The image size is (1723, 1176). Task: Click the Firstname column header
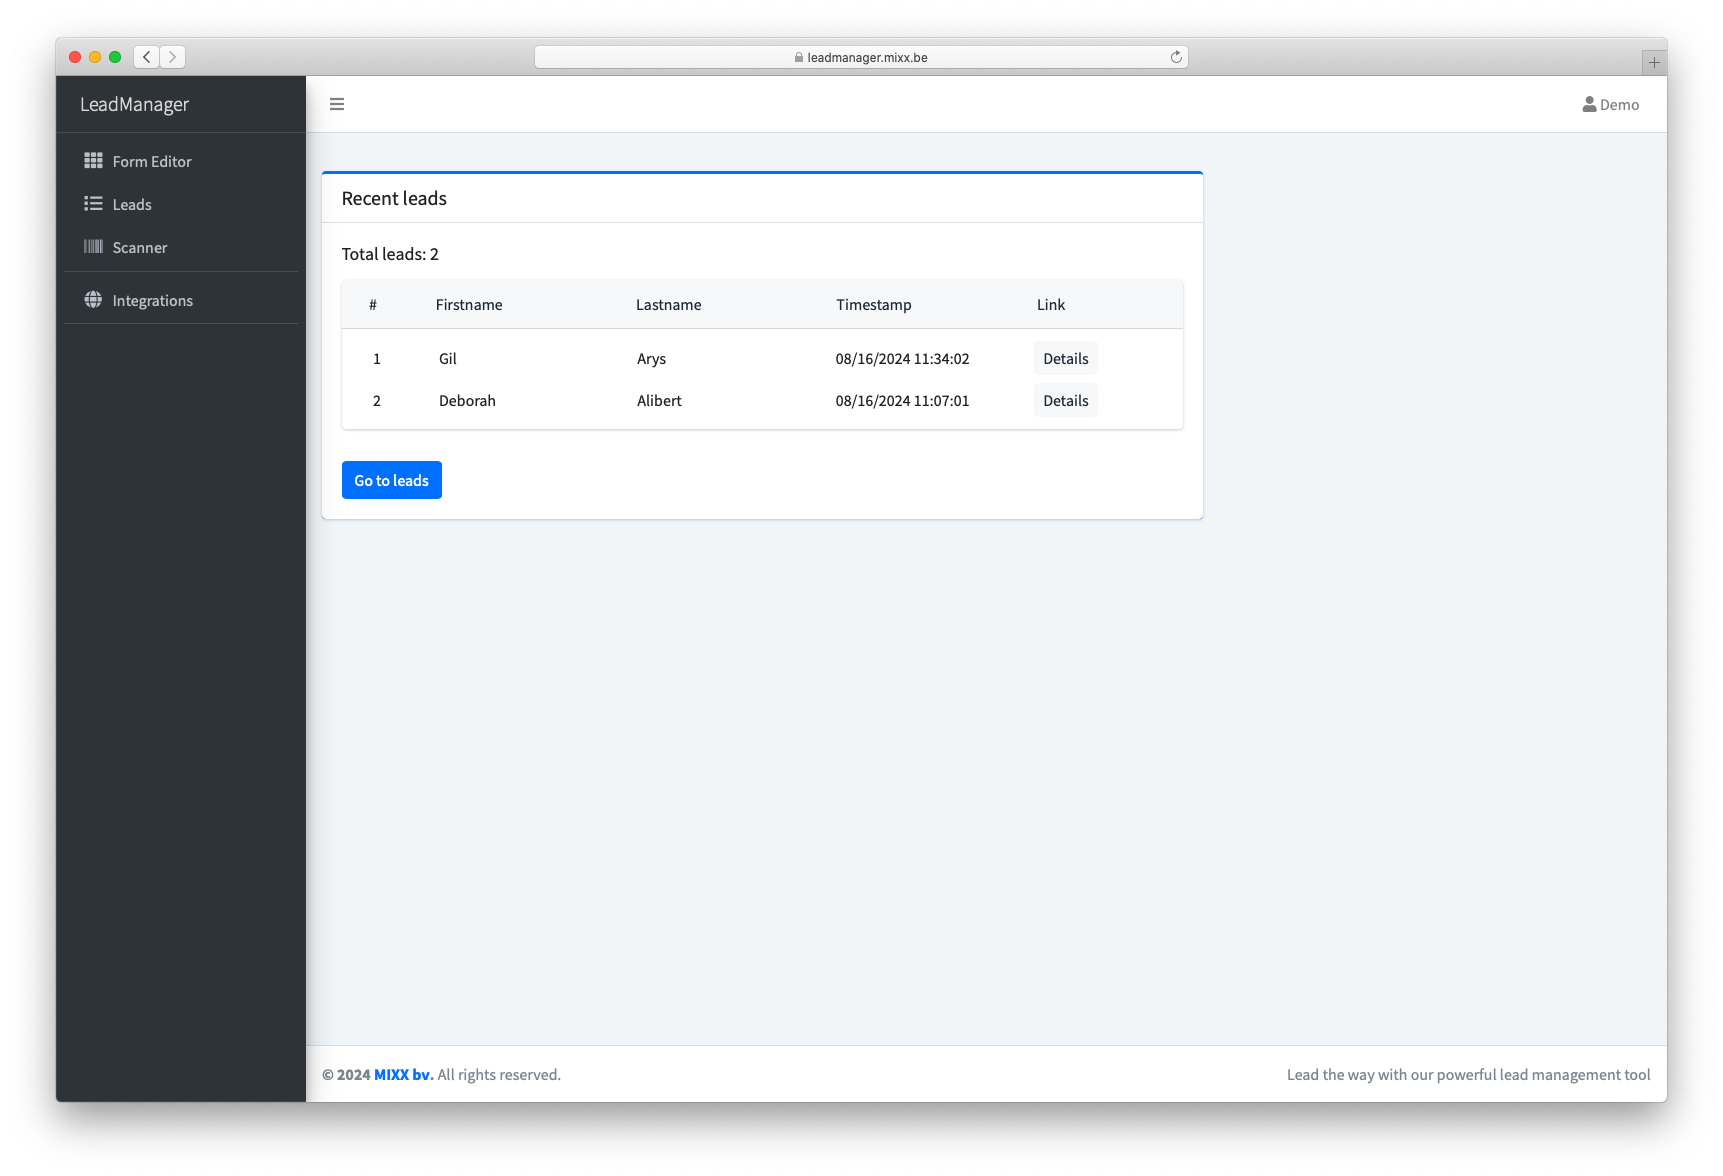[469, 305]
